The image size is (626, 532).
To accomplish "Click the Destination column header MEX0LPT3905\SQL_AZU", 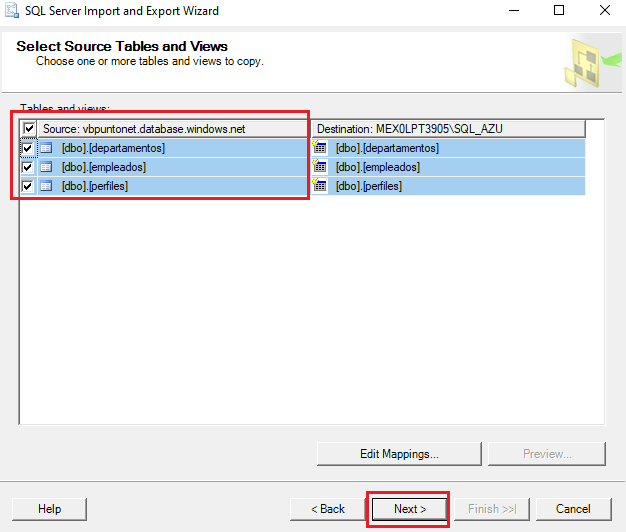I will click(x=448, y=129).
